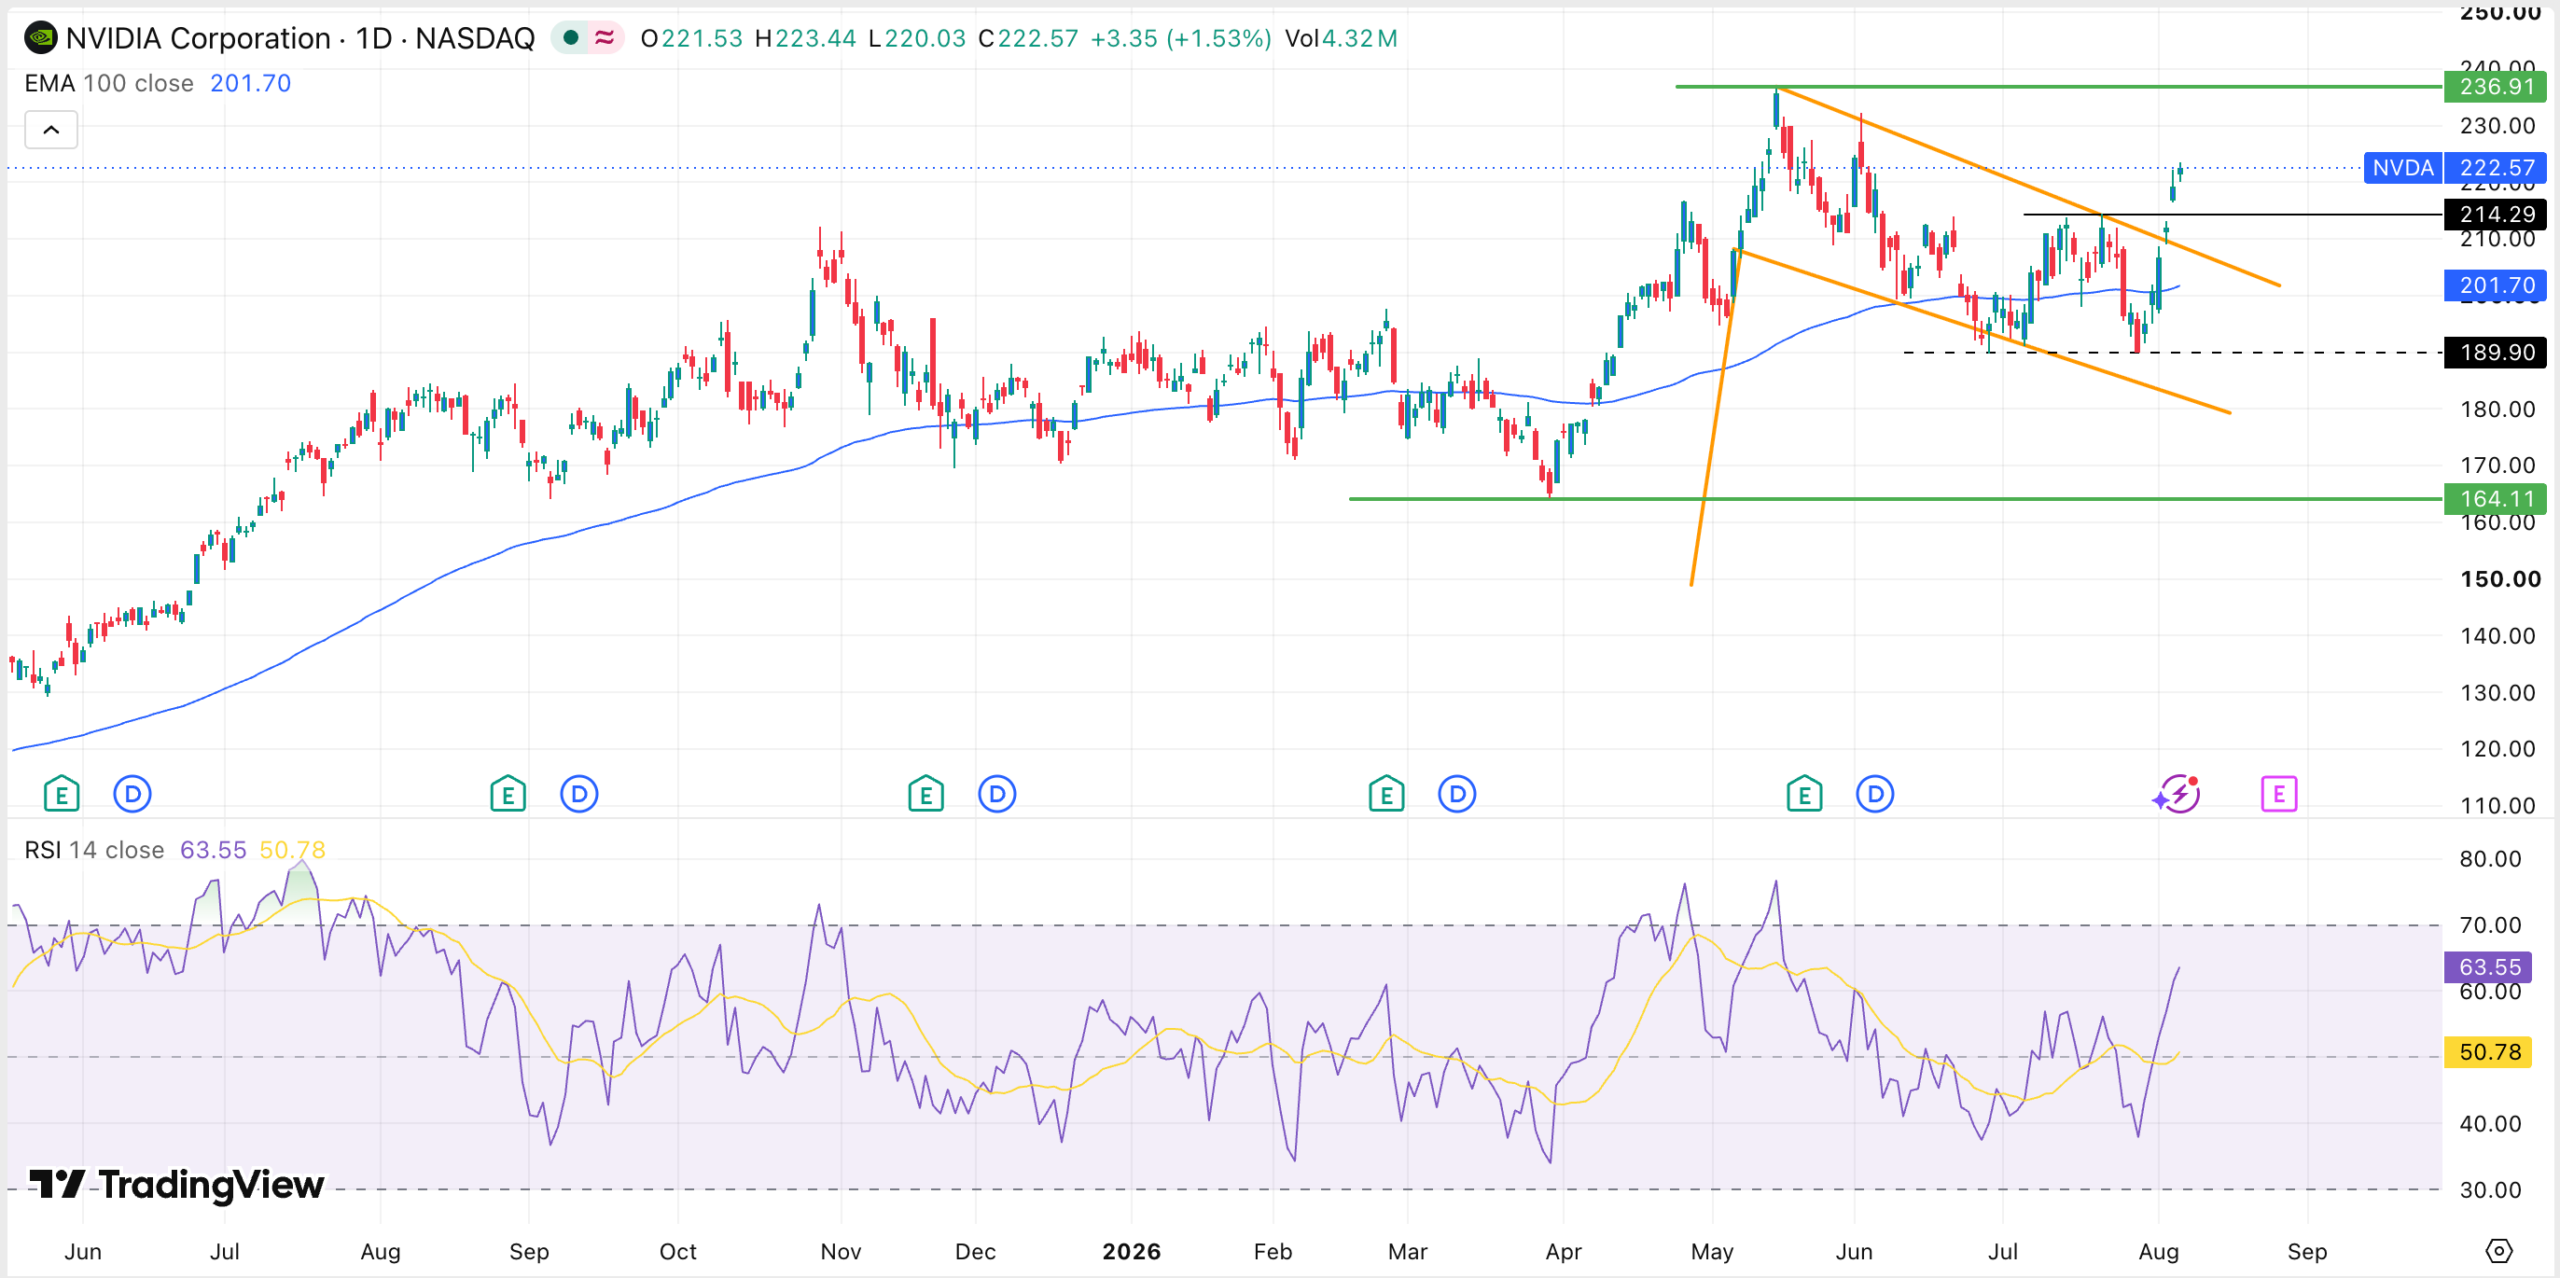Screen dimensions: 2560x1278
Task: Click the blue 201.70 EMA label on the price axis
Action: (2495, 285)
